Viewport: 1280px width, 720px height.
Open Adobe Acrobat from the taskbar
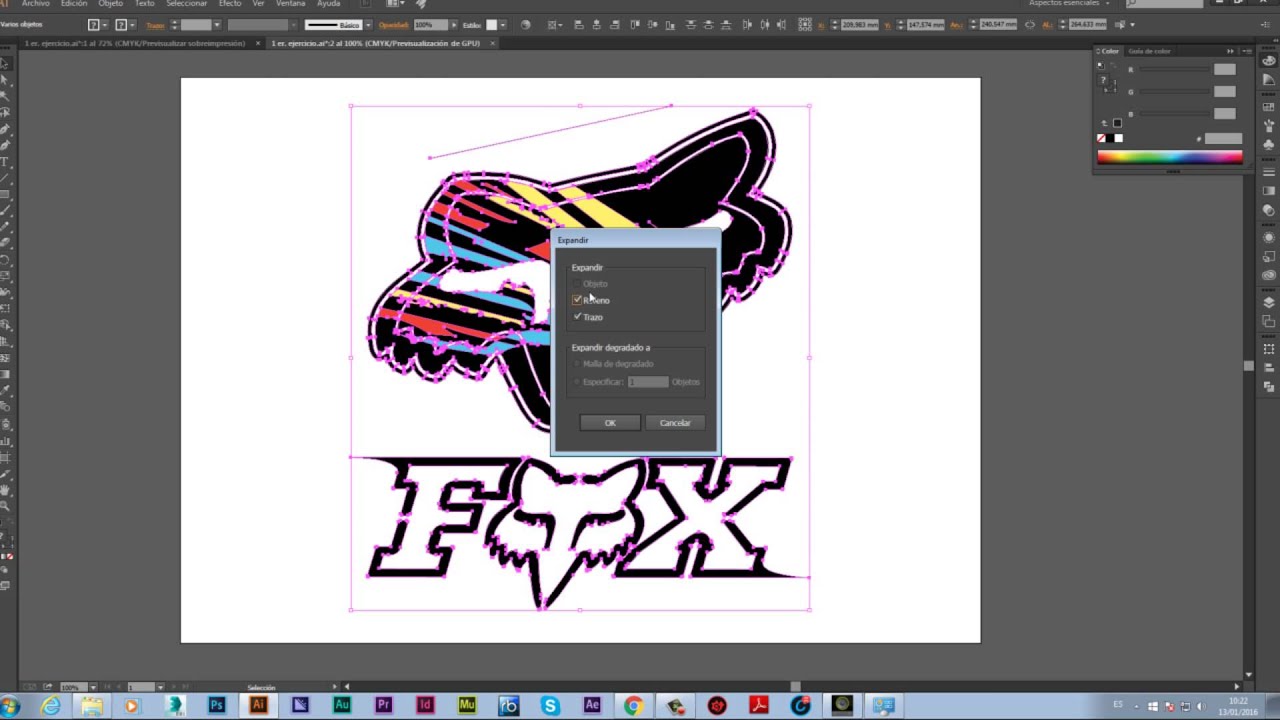pos(758,706)
